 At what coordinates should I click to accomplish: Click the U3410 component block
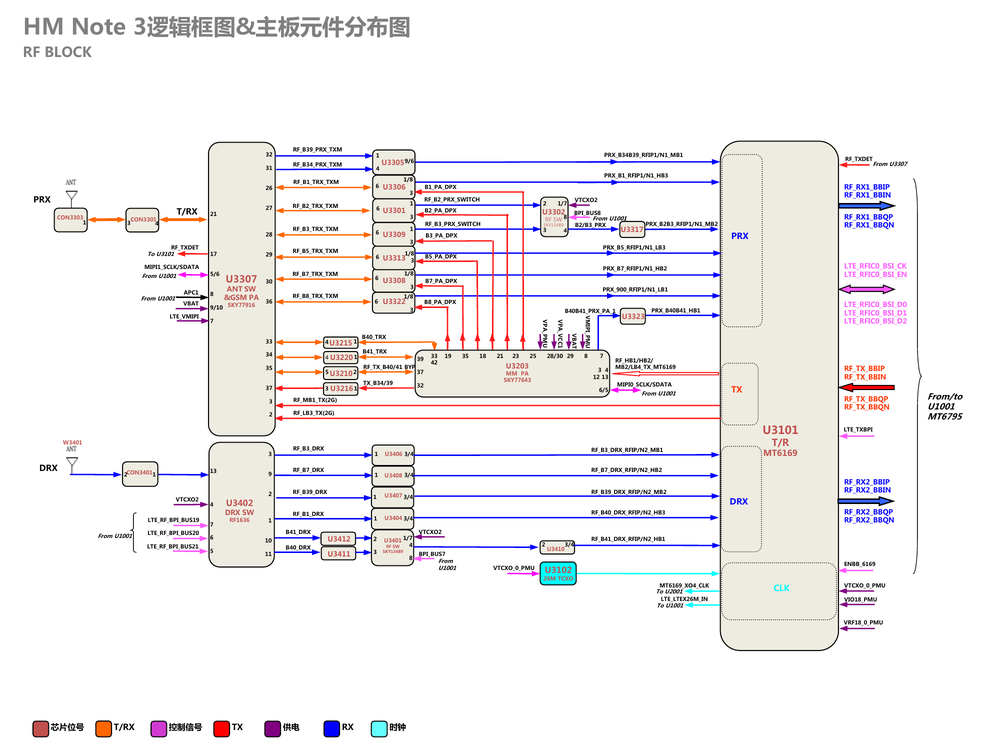pos(558,547)
